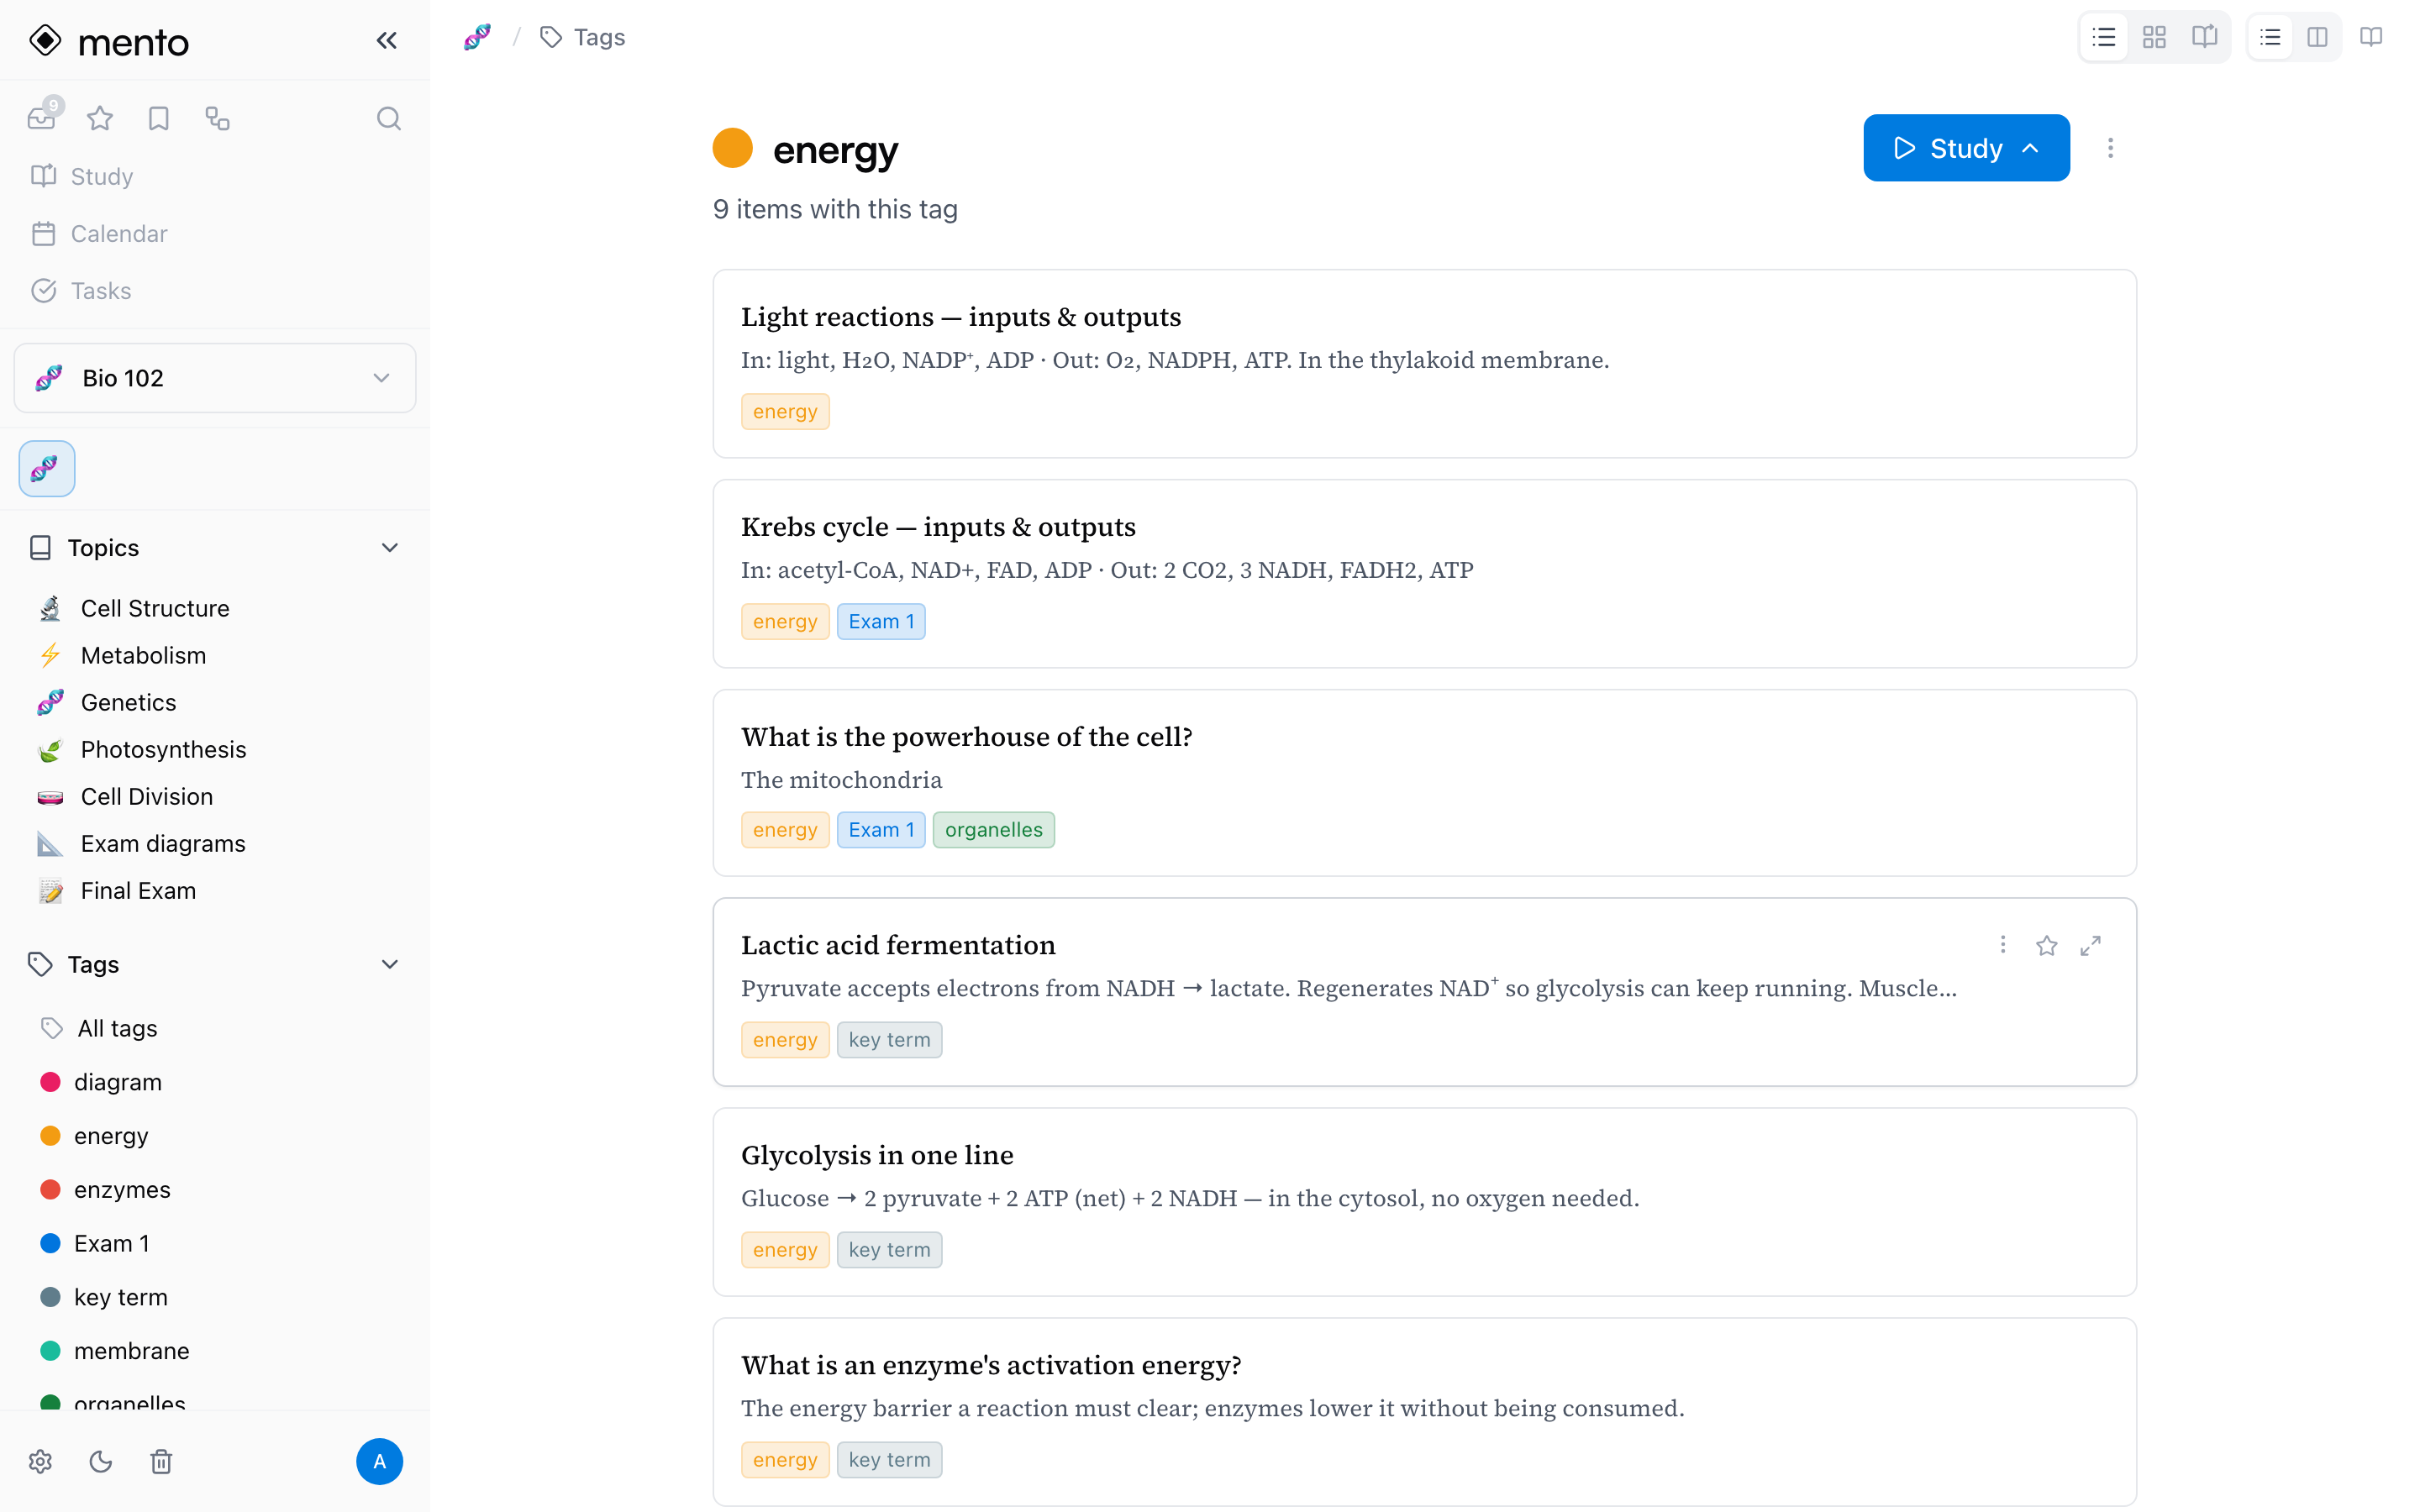
Task: Click Exam 1 chip on Krebs cycle card
Action: tap(881, 622)
